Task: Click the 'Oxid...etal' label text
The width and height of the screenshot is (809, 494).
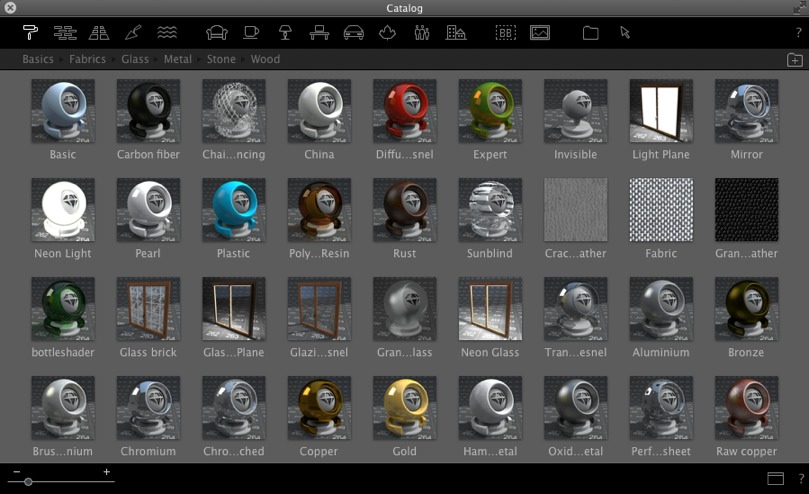Action: coord(575,452)
